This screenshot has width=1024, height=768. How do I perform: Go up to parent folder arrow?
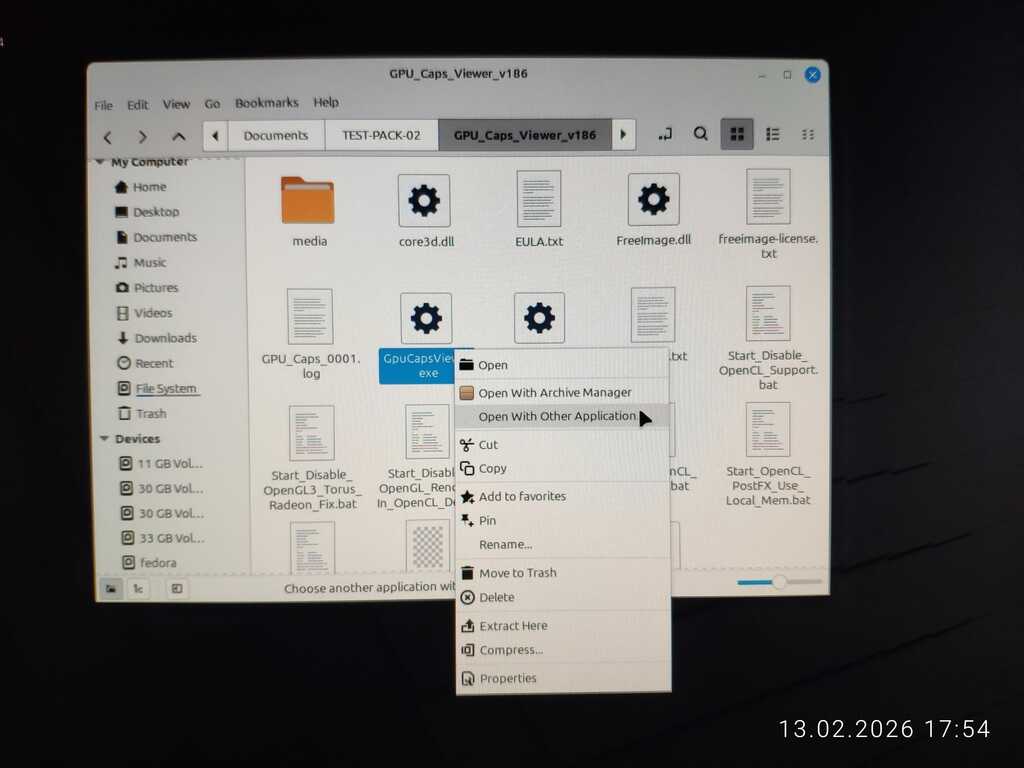(x=178, y=136)
